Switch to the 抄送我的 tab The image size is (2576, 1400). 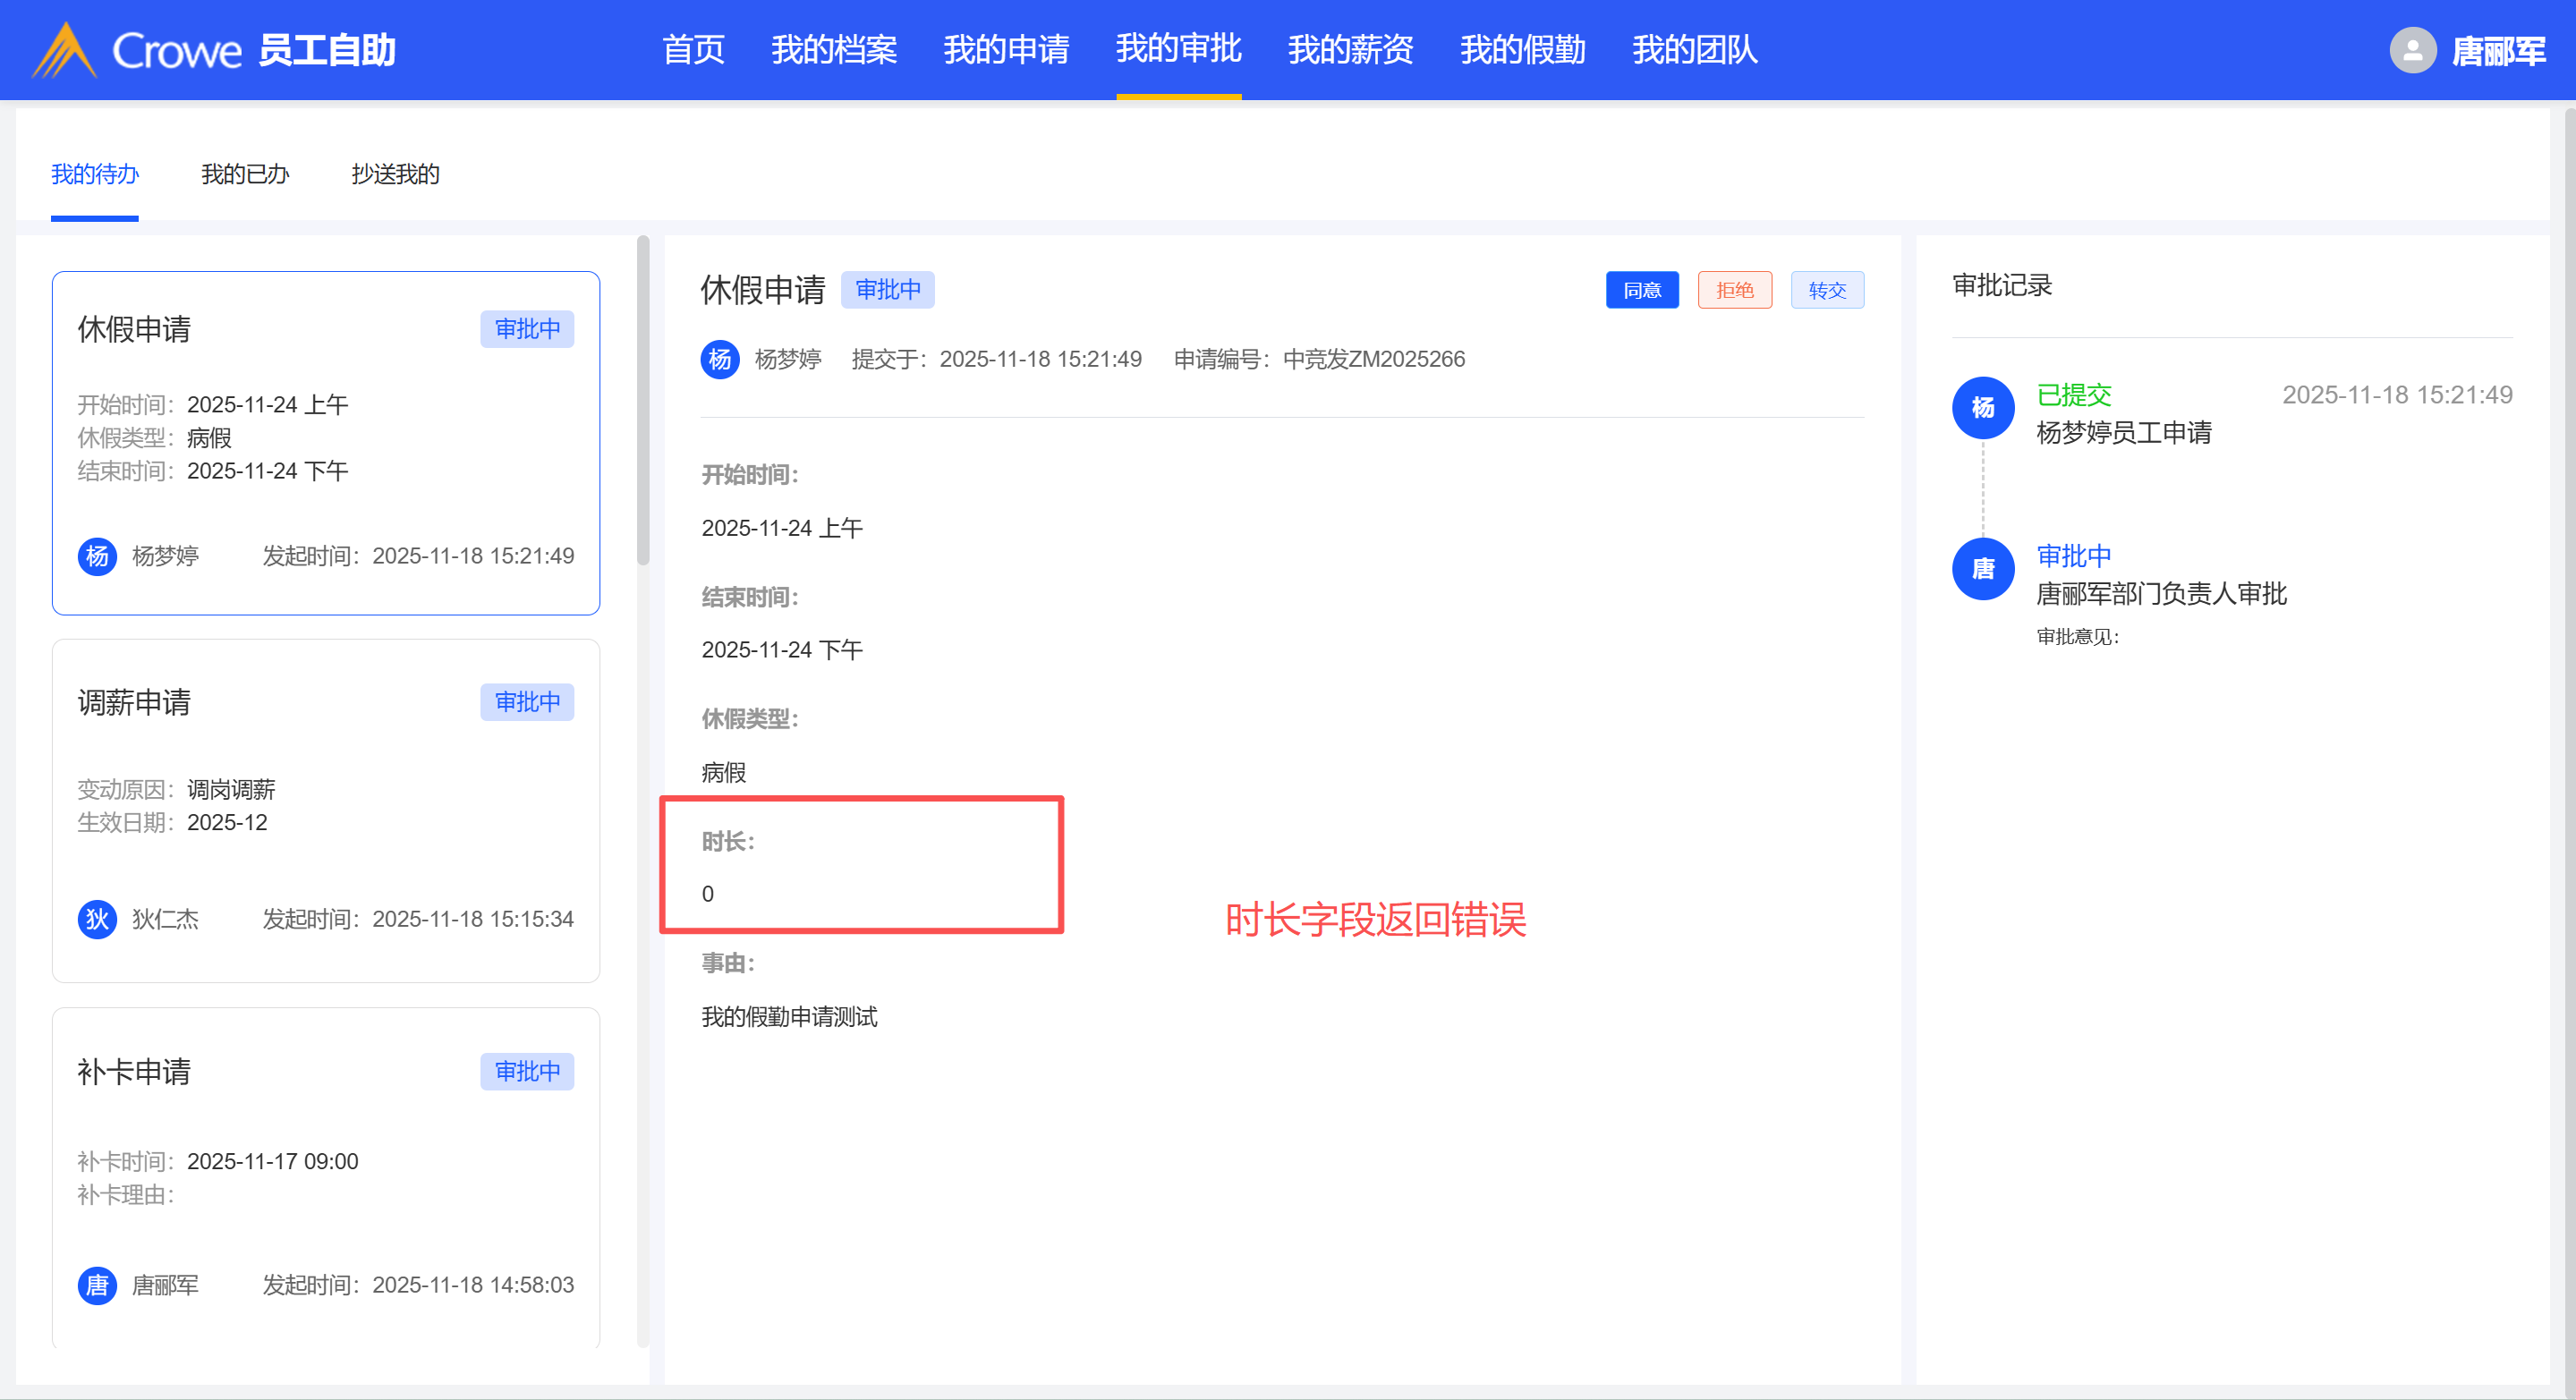pos(395,174)
